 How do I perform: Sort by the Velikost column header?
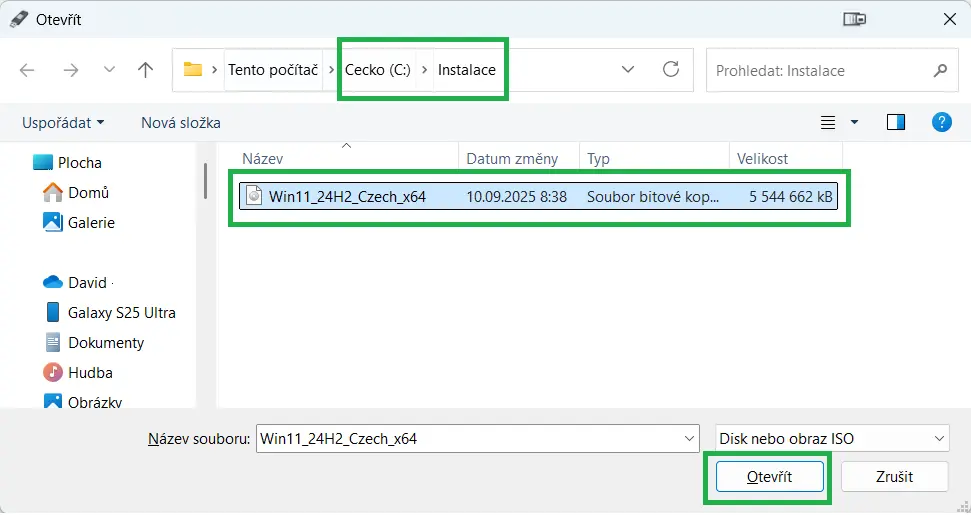pos(785,158)
